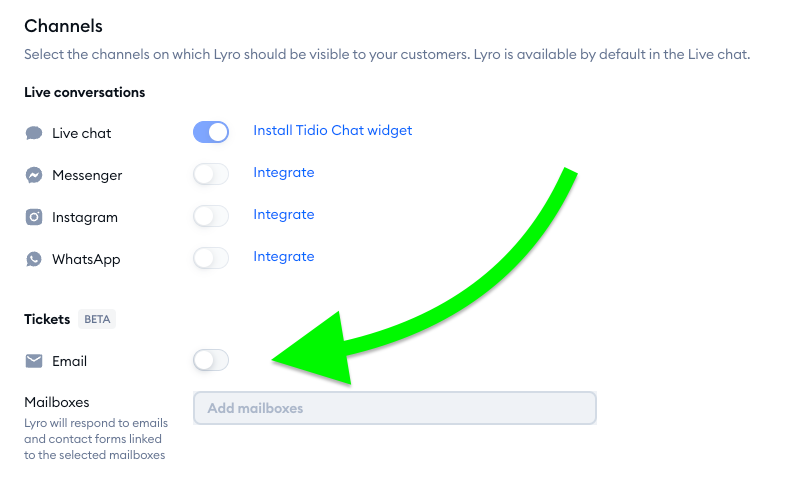The width and height of the screenshot is (796, 489).
Task: Switch on the WhatsApp channel toggle
Action: [x=211, y=258]
